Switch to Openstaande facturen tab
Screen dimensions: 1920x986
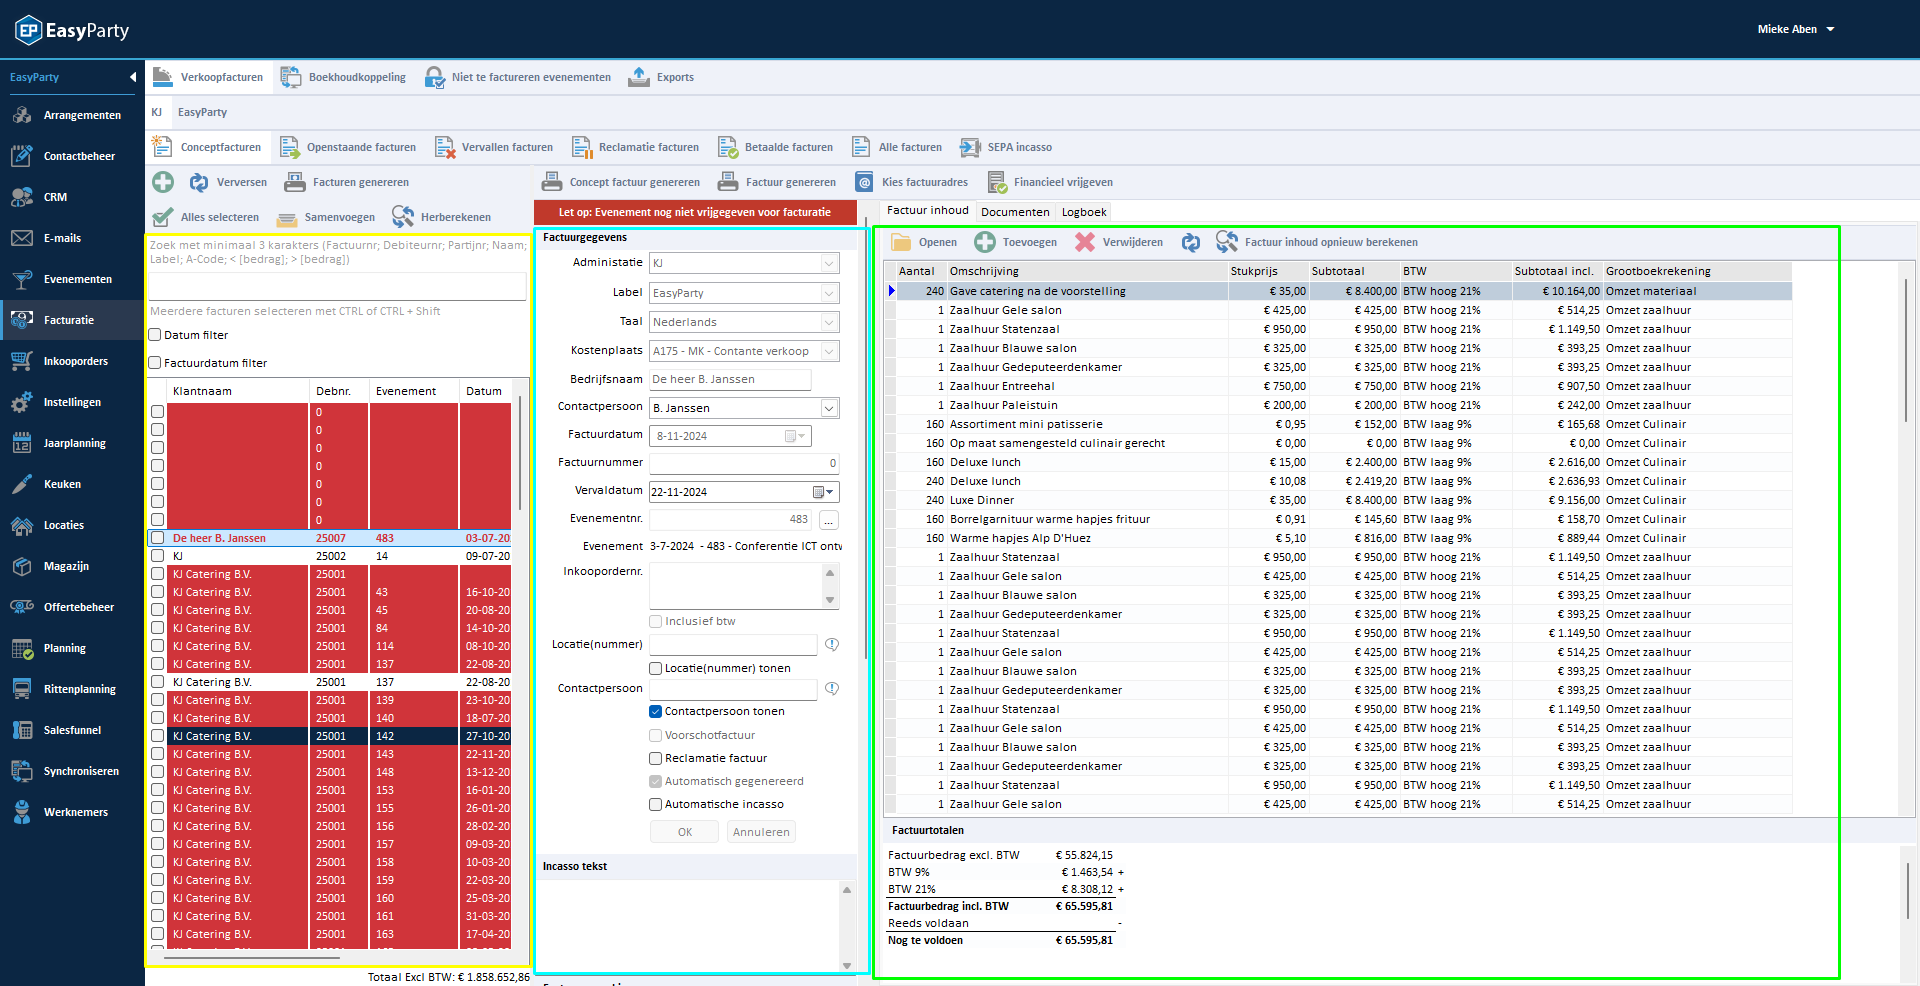pyautogui.click(x=348, y=147)
